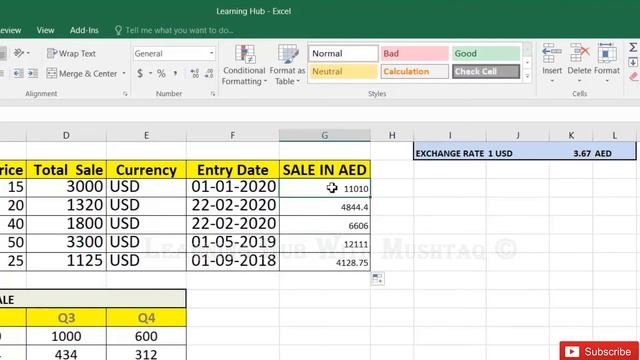
Task: Select cell with value 12111
Action: 325,244
